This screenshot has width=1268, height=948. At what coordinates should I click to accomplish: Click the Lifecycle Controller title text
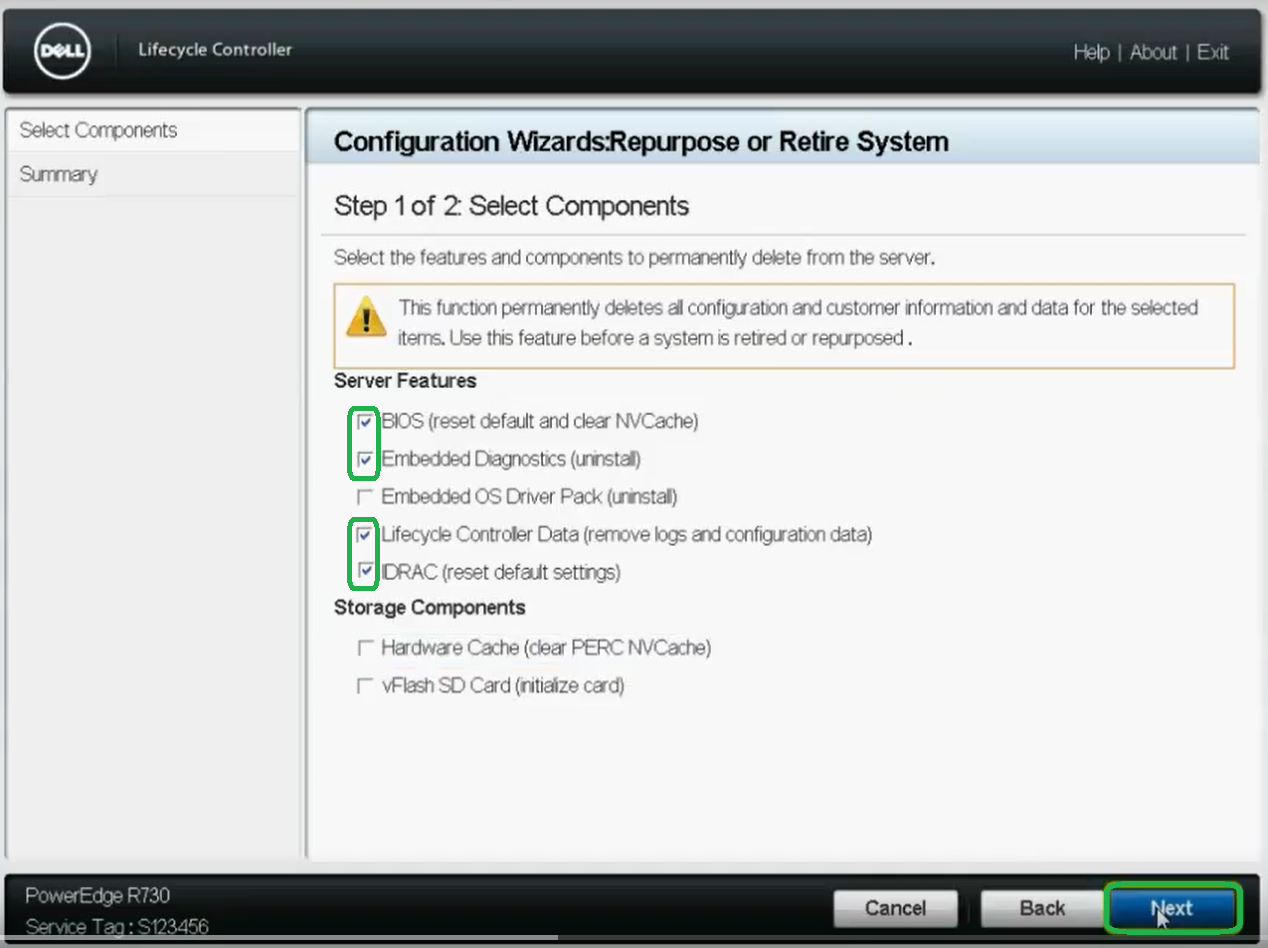(x=214, y=49)
